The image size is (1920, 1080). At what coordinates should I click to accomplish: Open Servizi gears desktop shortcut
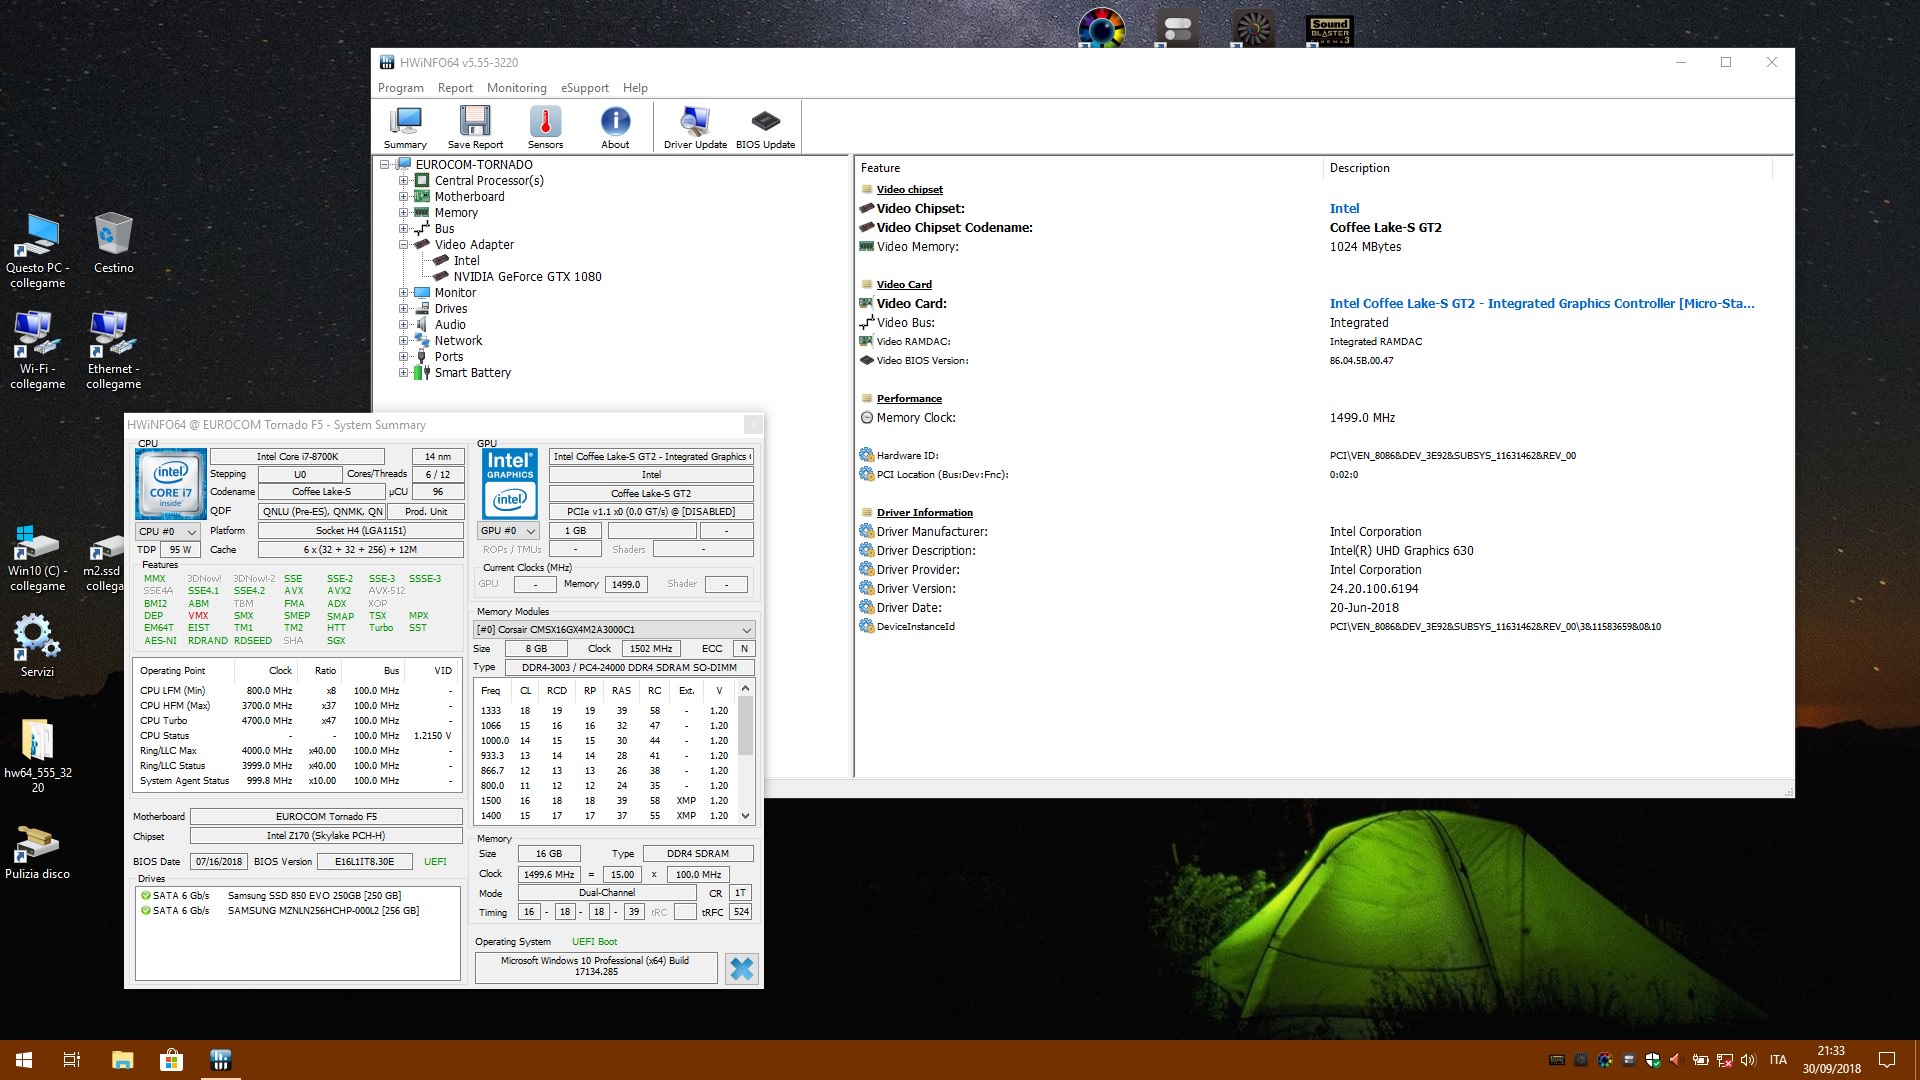click(37, 645)
